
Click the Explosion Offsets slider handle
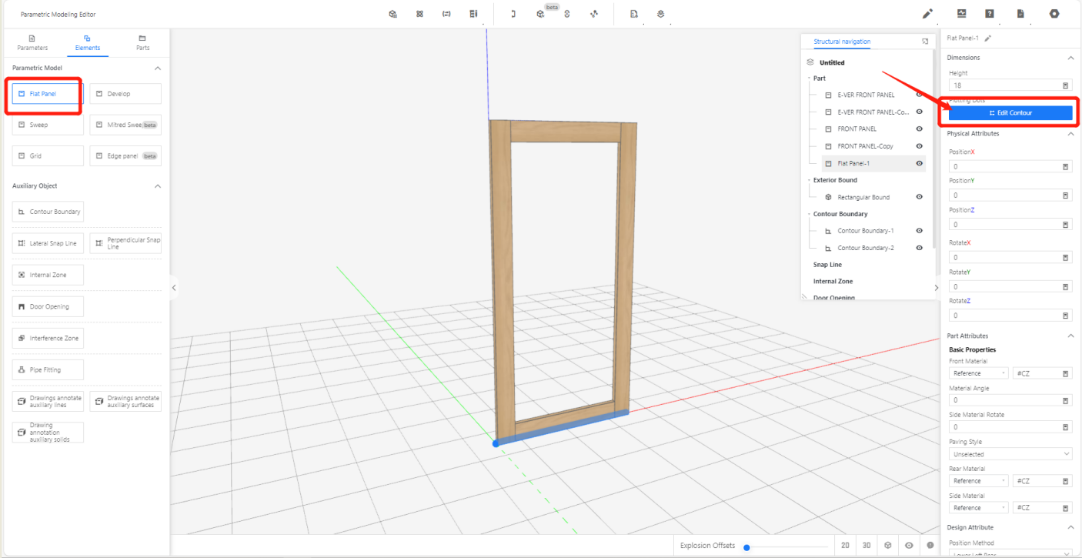[x=747, y=547]
